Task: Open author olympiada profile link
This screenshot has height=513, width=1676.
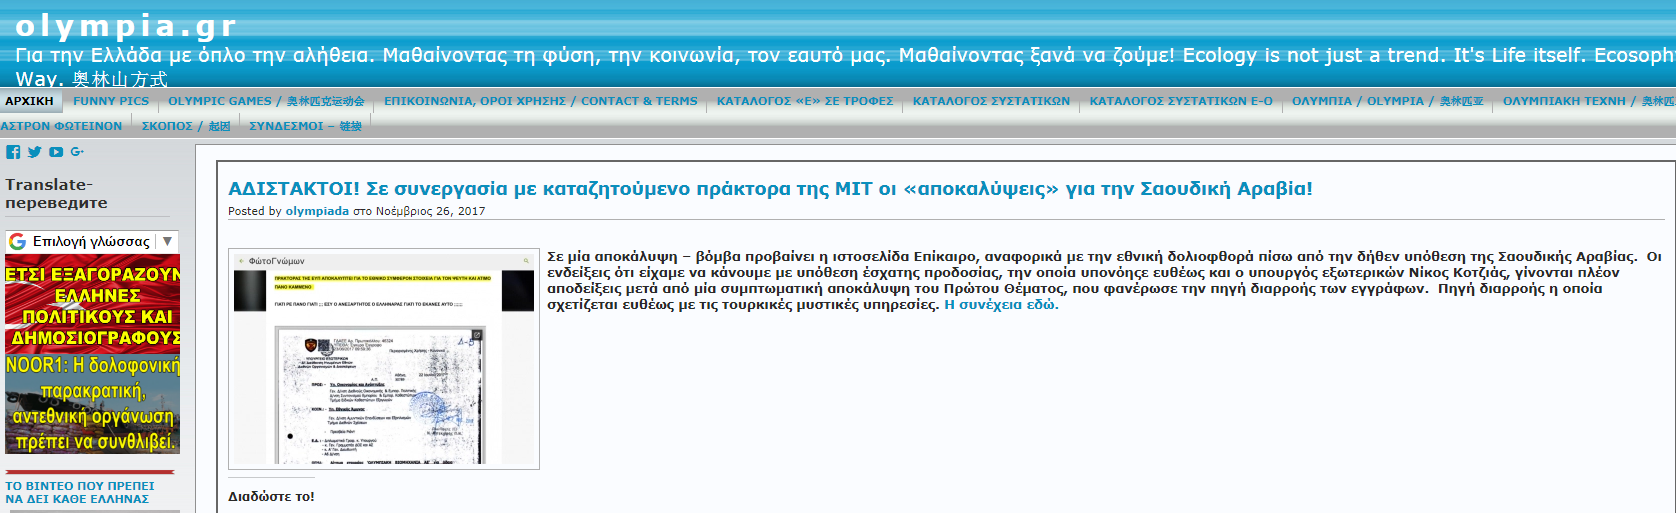Action: [x=317, y=211]
